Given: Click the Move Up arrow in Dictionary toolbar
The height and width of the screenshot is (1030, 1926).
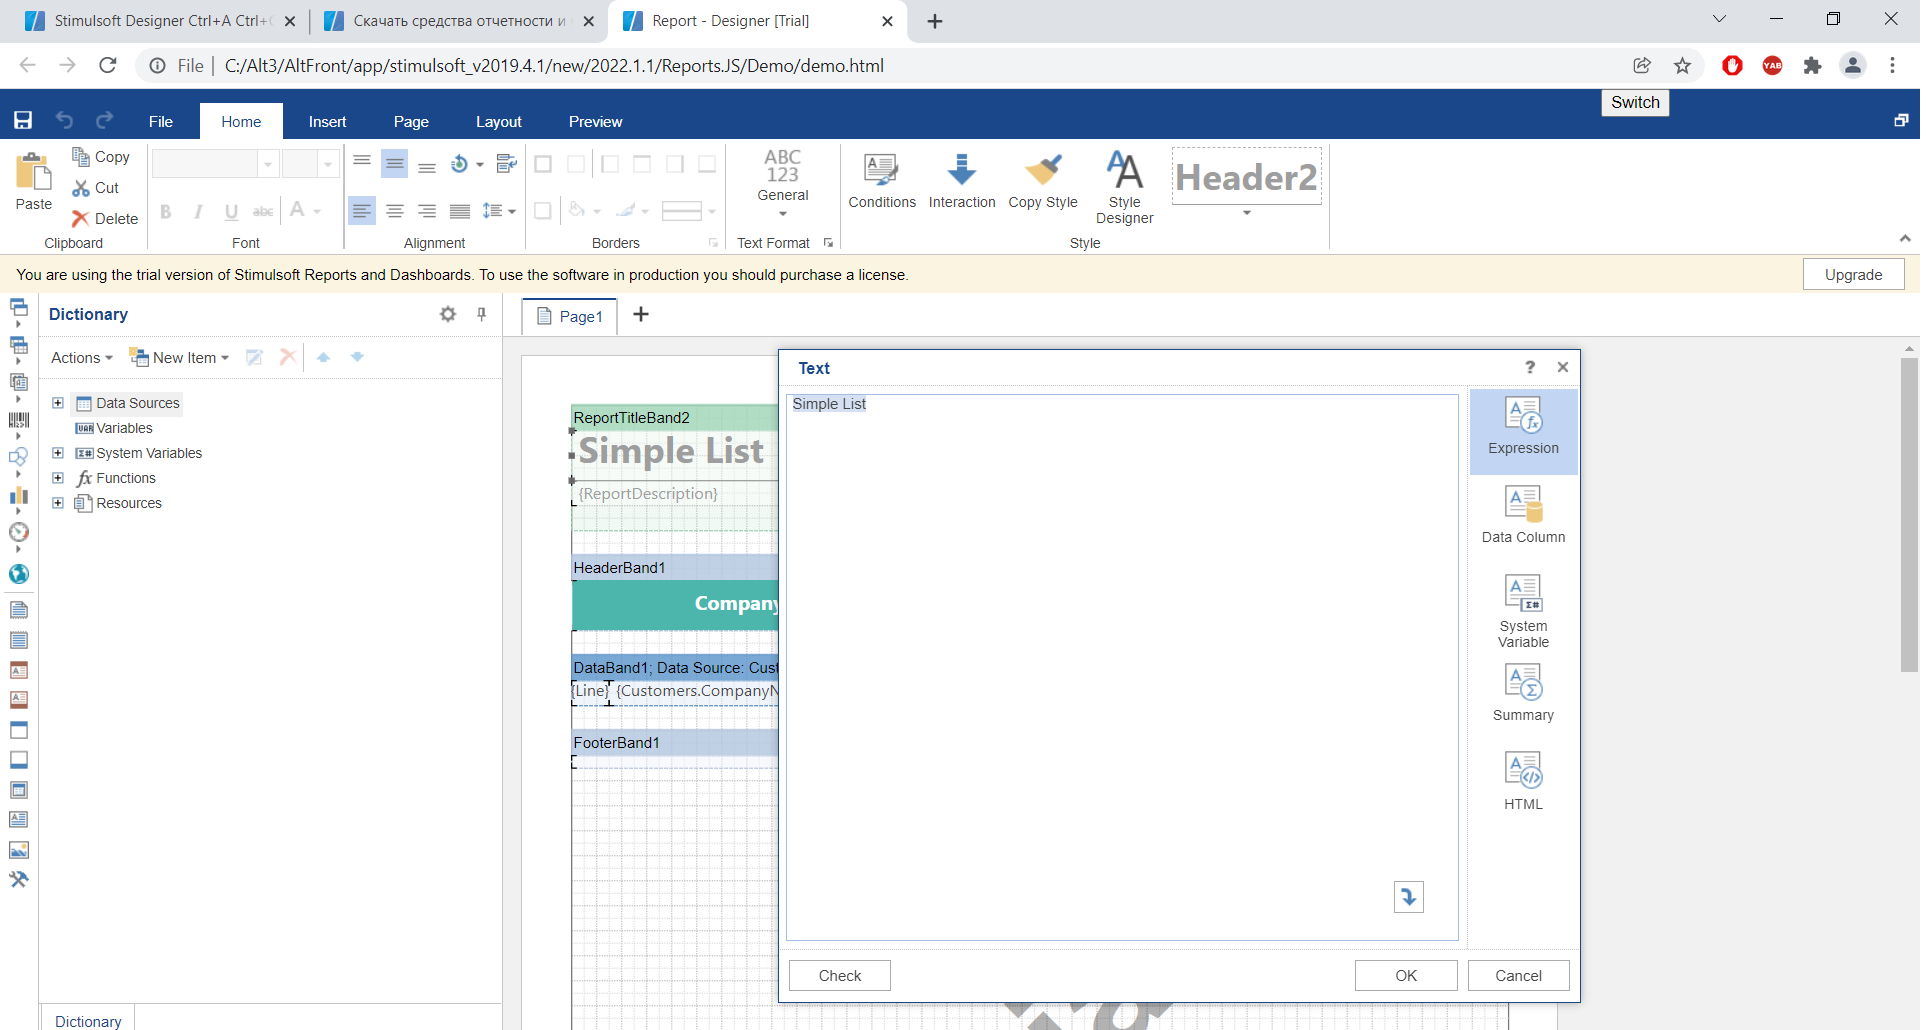Looking at the screenshot, I should 323,357.
